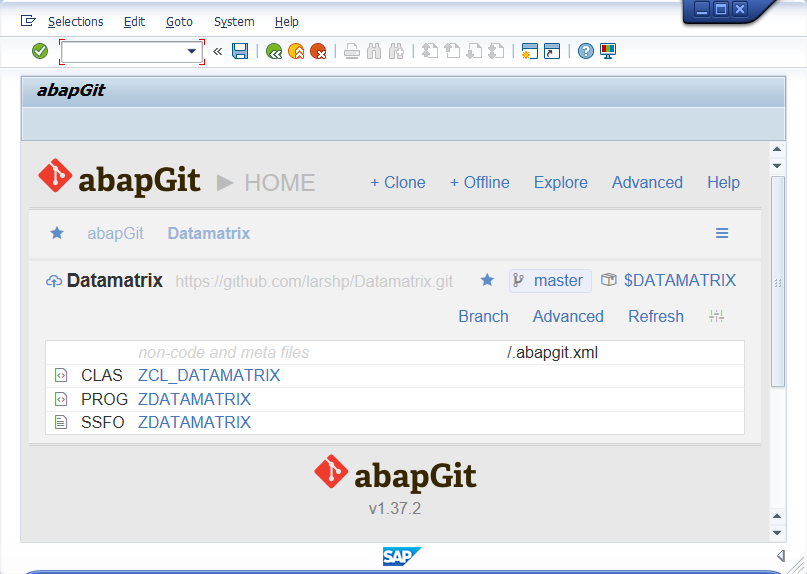Click the Print toolbar icon
807x574 pixels.
tap(352, 51)
